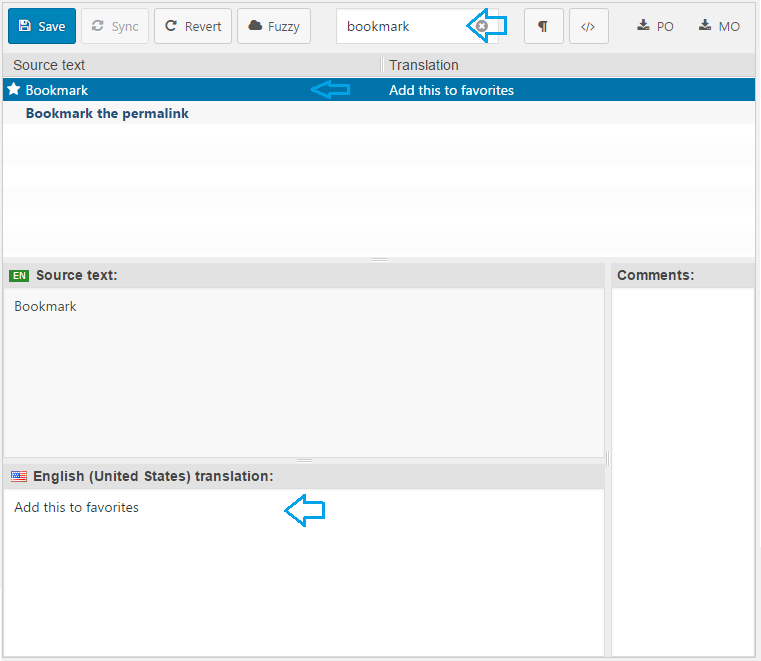This screenshot has width=761, height=661.
Task: Click the US flag icon beside translation label
Action: [19, 477]
